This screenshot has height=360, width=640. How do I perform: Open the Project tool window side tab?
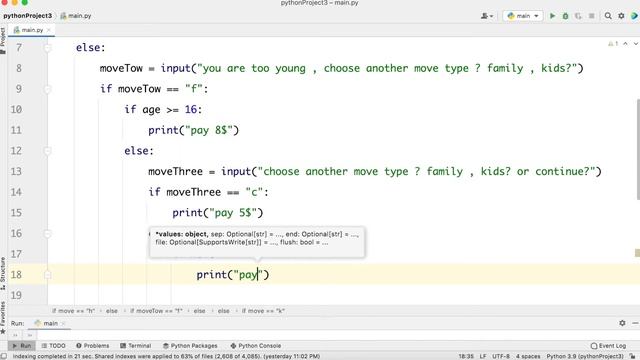pyautogui.click(x=3, y=40)
